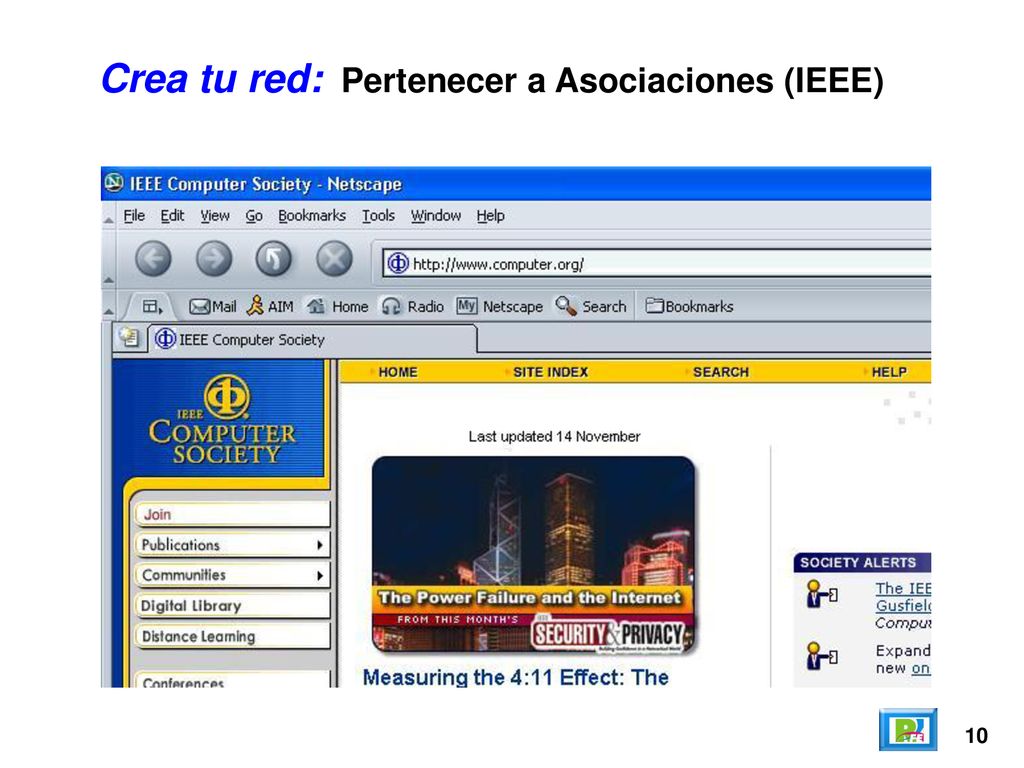The image size is (1024, 768).
Task: Click SEARCH in the yellow site bar
Action: [720, 372]
